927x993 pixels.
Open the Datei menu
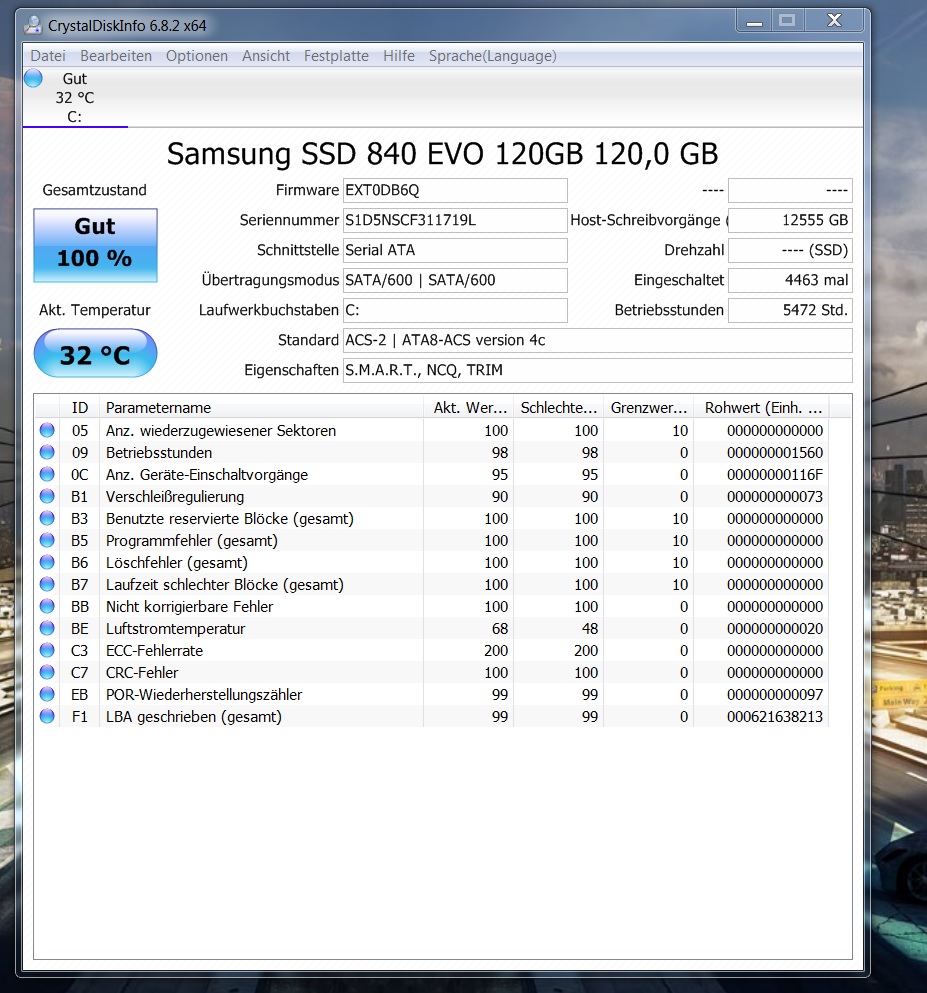click(48, 56)
